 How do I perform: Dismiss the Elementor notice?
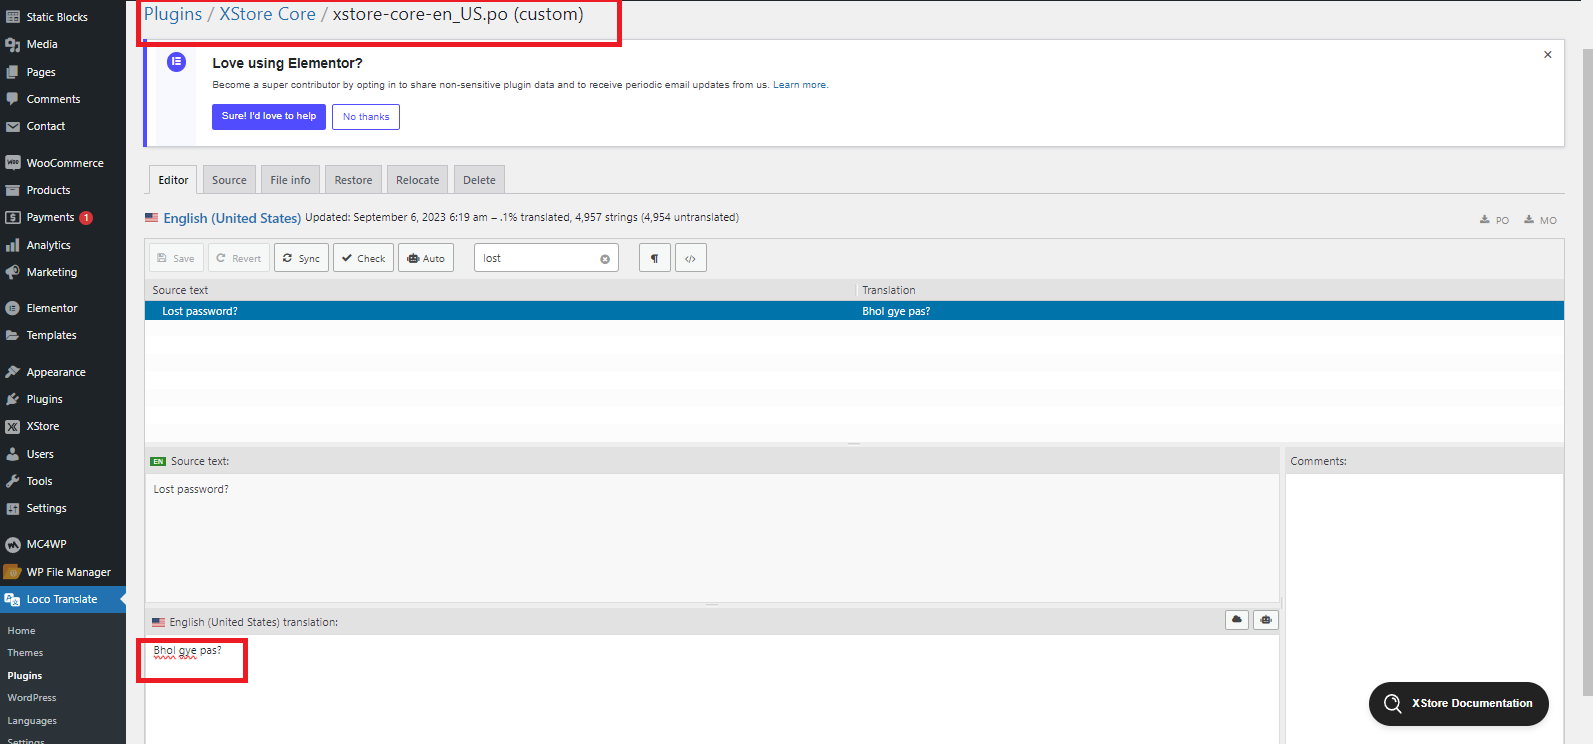[x=1548, y=55]
